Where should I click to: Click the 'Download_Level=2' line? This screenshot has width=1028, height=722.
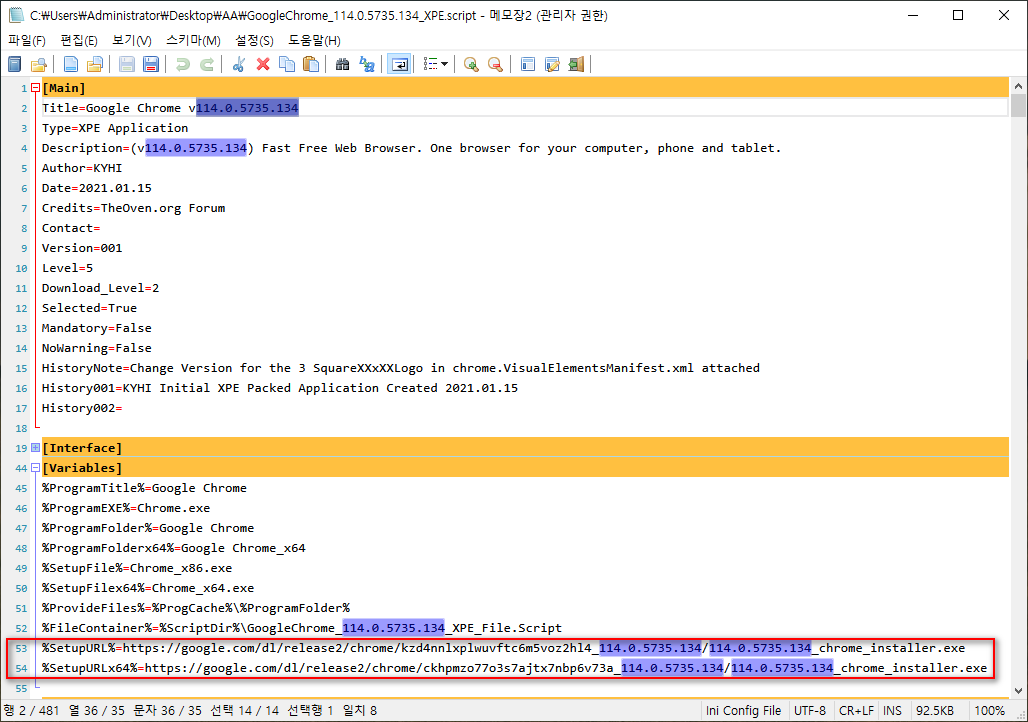point(100,288)
